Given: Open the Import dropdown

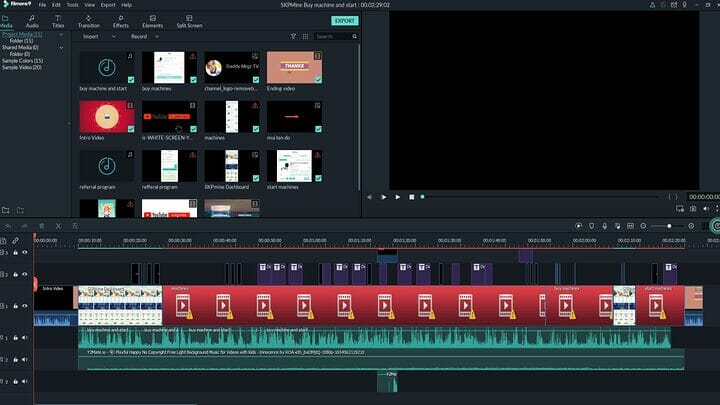Looking at the screenshot, I should point(99,36).
